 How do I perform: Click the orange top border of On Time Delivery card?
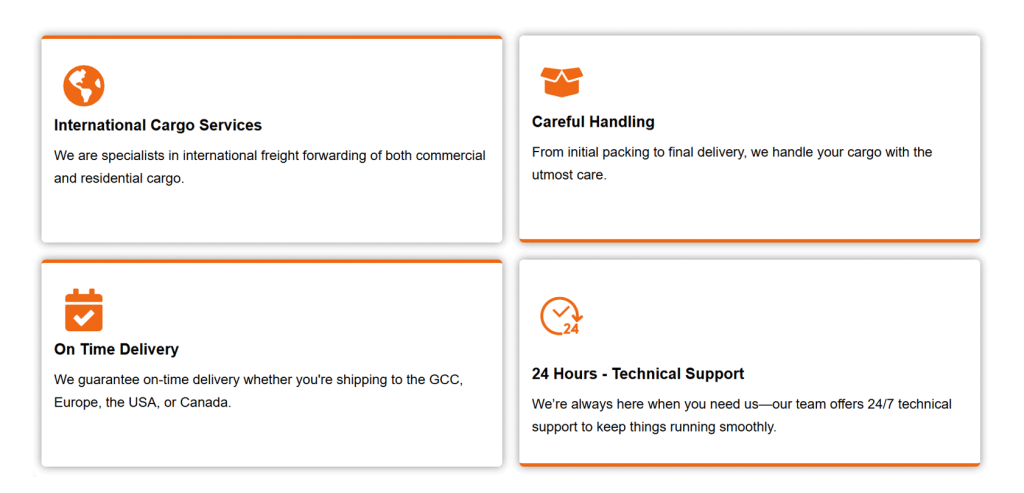click(271, 261)
